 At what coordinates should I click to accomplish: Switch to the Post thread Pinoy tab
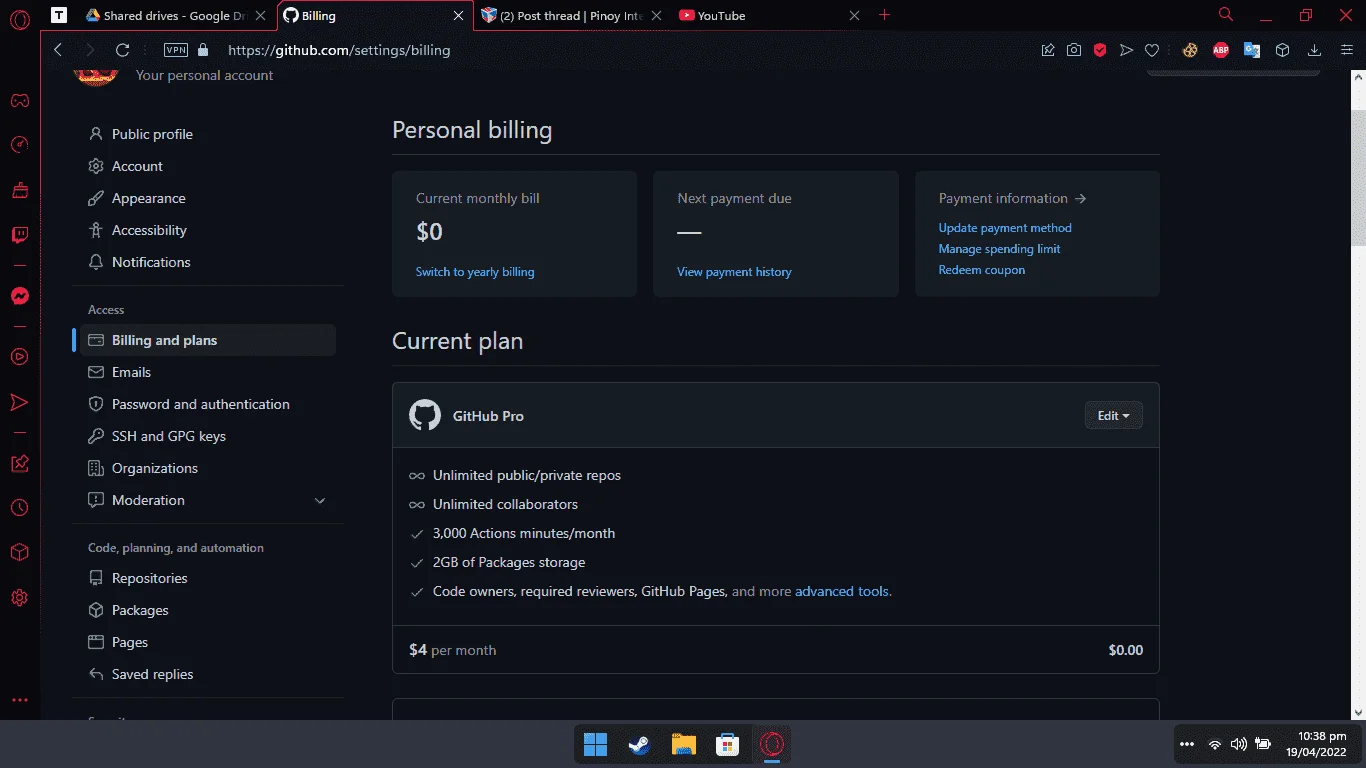coord(570,15)
